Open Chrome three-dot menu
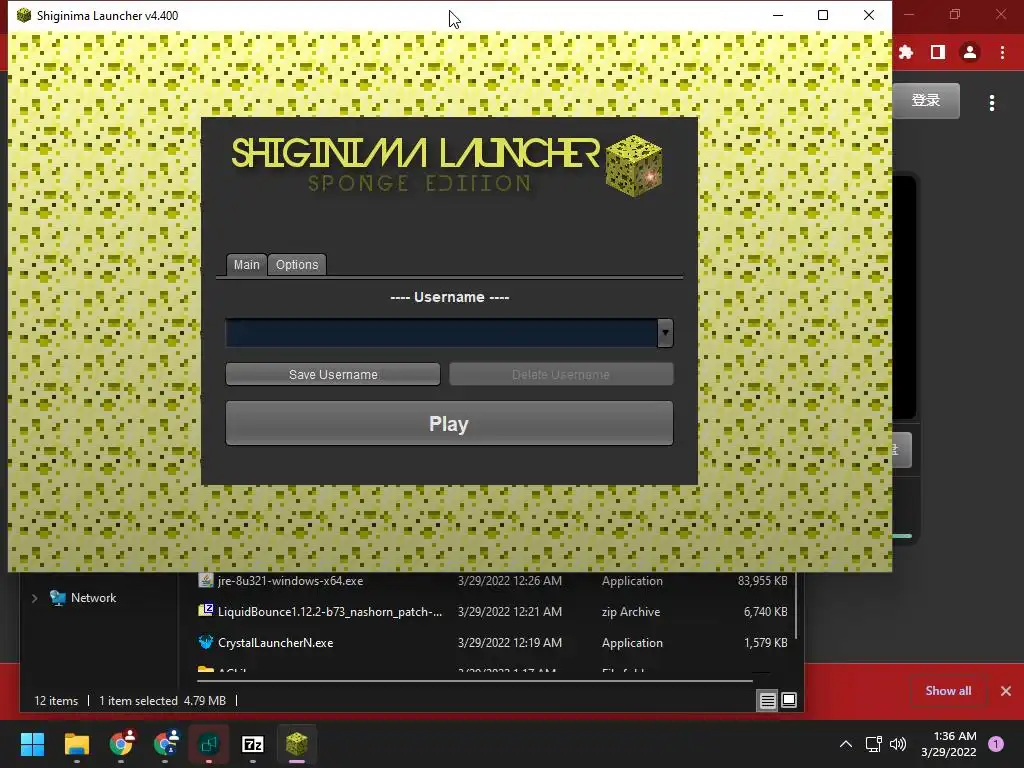The height and width of the screenshot is (768, 1024). tap(1002, 52)
